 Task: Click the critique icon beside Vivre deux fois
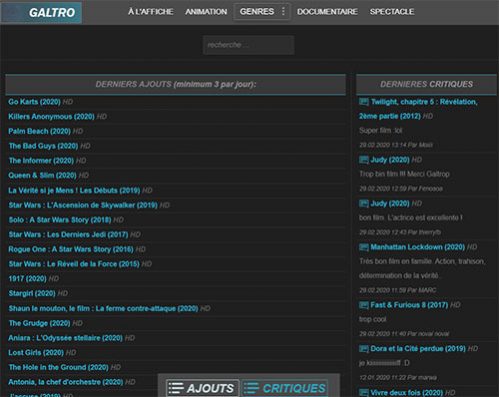coord(363,392)
